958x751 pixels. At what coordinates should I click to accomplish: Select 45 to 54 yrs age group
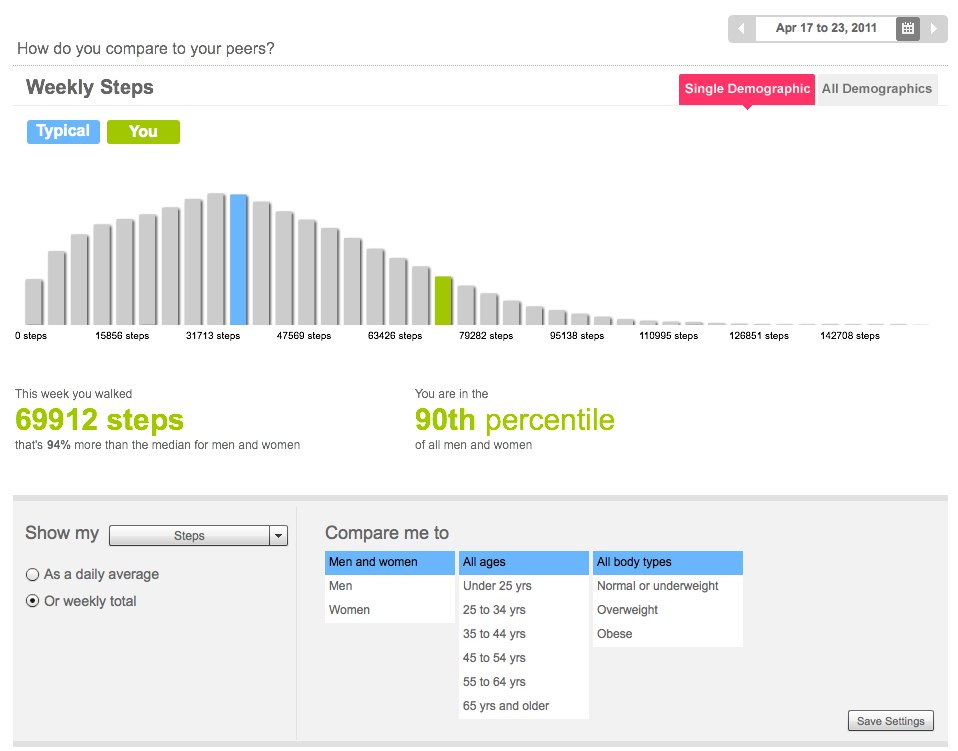524,658
